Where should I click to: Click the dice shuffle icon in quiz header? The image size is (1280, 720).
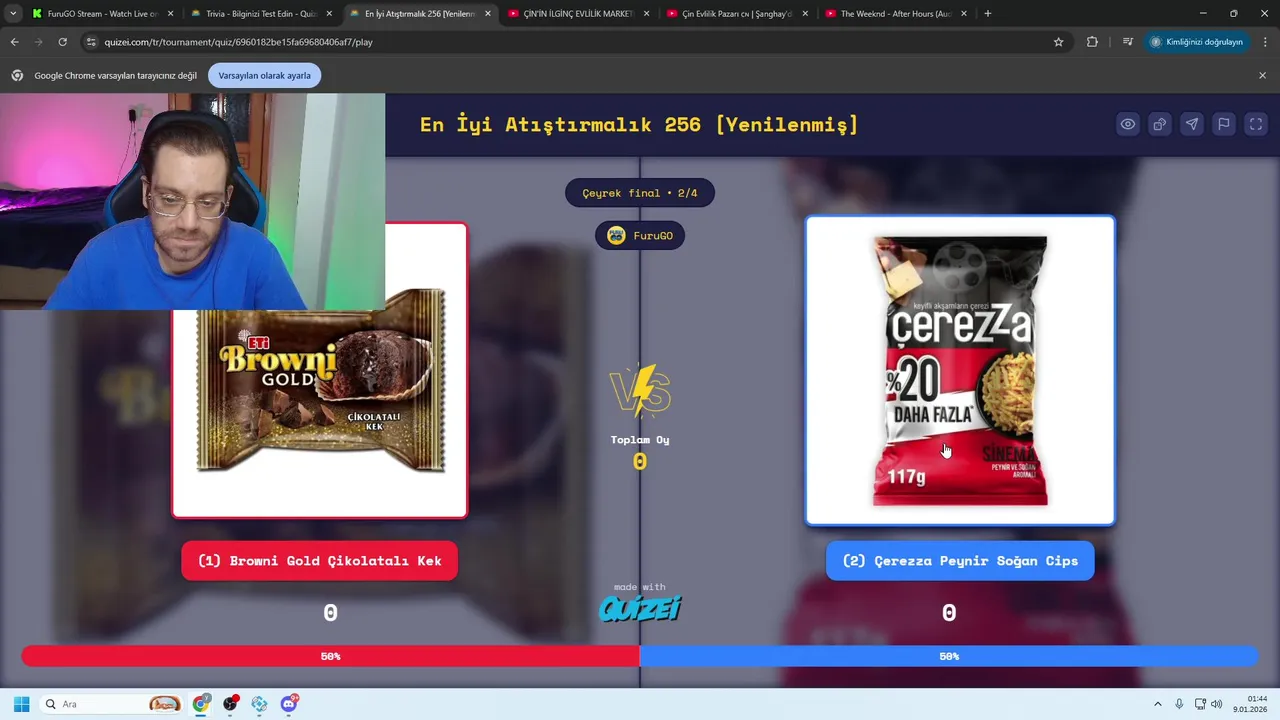coord(1160,124)
